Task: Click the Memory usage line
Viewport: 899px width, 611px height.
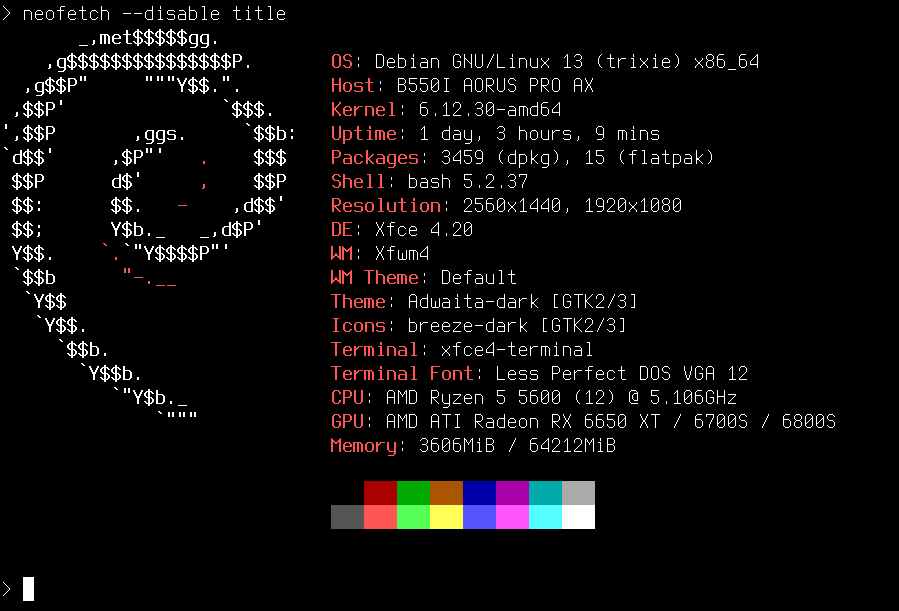Action: (x=473, y=445)
